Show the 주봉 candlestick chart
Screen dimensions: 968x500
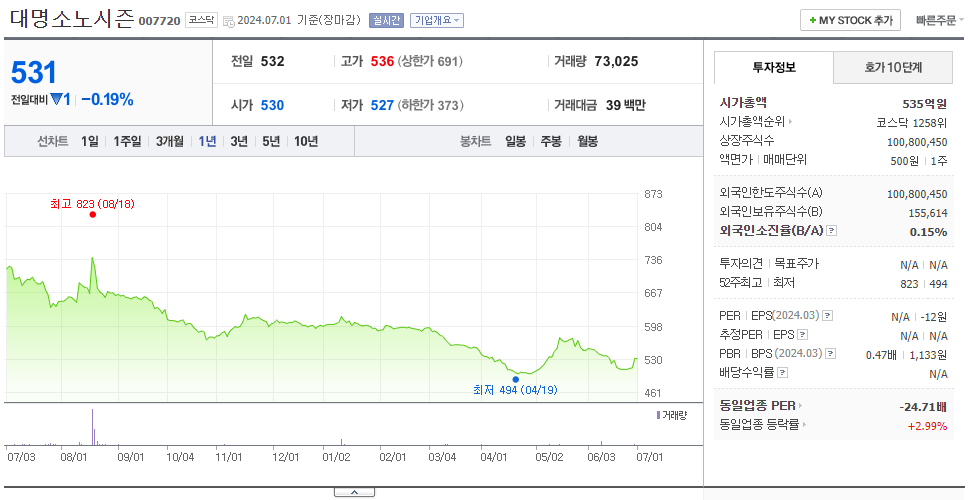(x=551, y=141)
